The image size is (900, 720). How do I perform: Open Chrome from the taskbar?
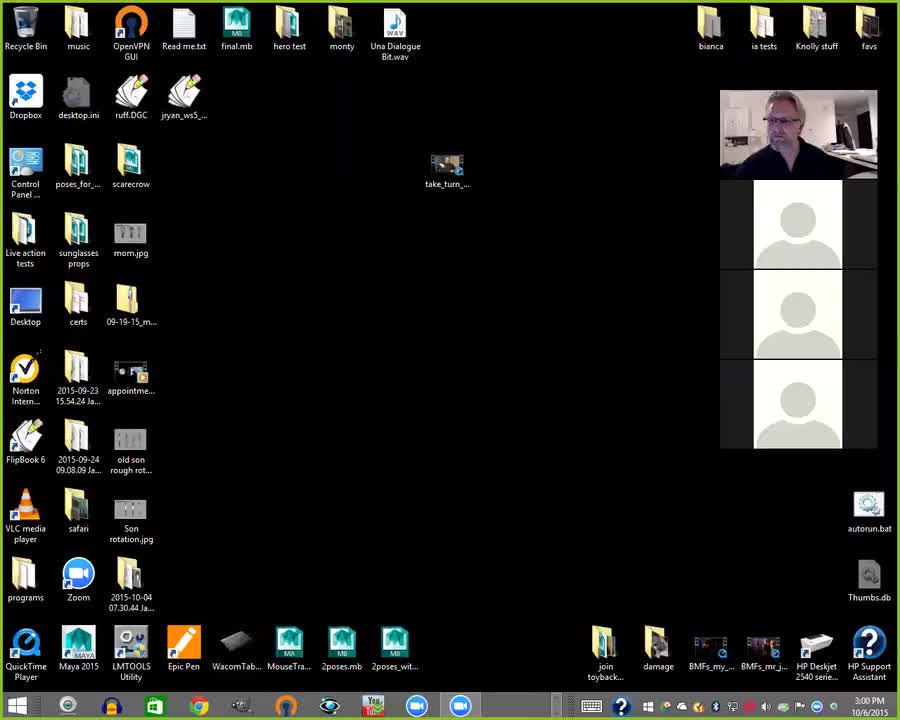(199, 706)
